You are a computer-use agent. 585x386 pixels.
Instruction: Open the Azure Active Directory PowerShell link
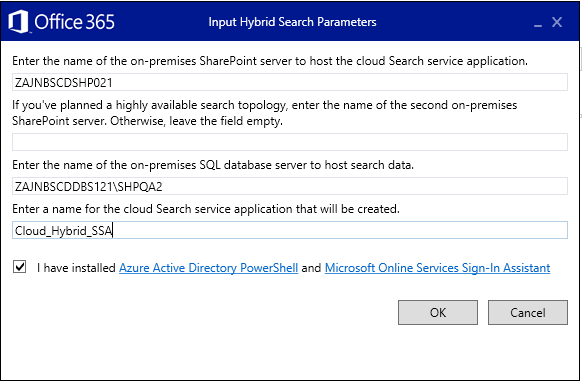[x=209, y=268]
